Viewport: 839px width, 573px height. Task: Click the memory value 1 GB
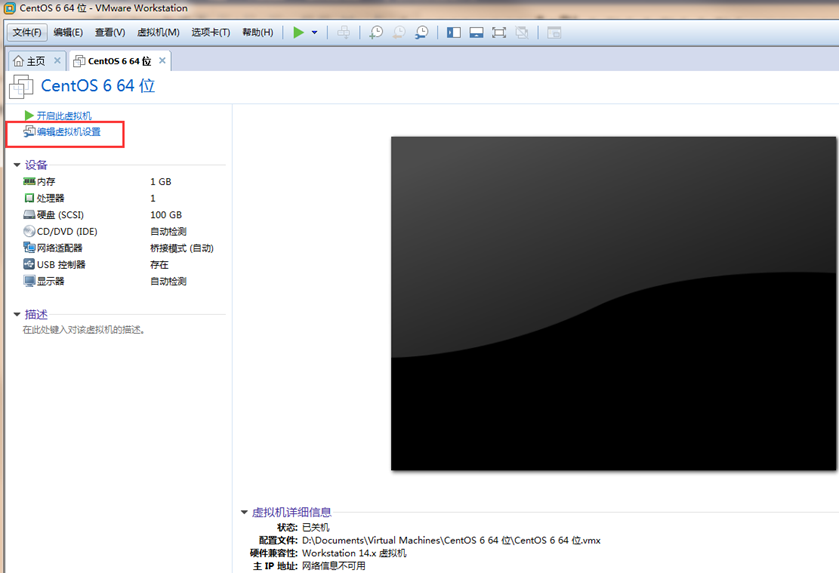coord(161,182)
